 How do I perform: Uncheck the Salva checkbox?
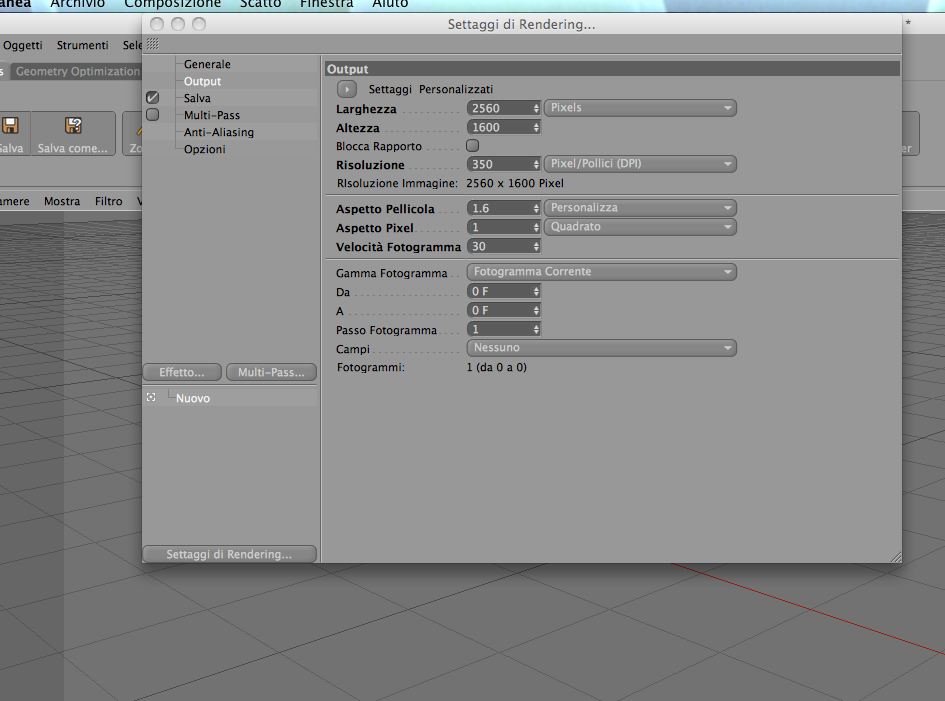(152, 97)
